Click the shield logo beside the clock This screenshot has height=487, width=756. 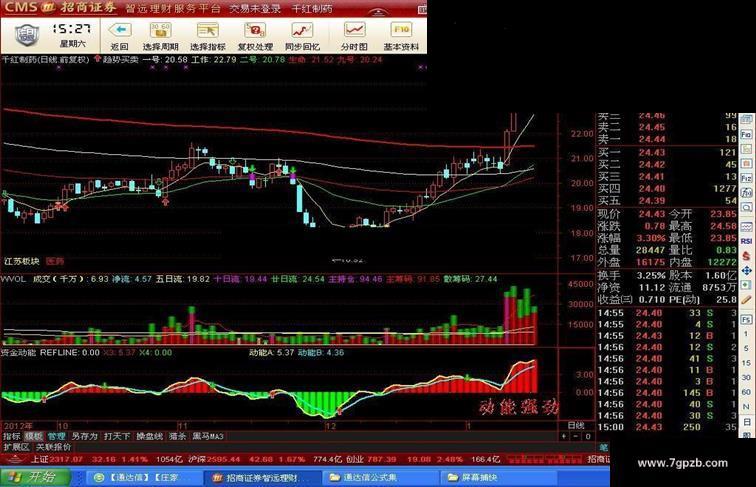[27, 35]
